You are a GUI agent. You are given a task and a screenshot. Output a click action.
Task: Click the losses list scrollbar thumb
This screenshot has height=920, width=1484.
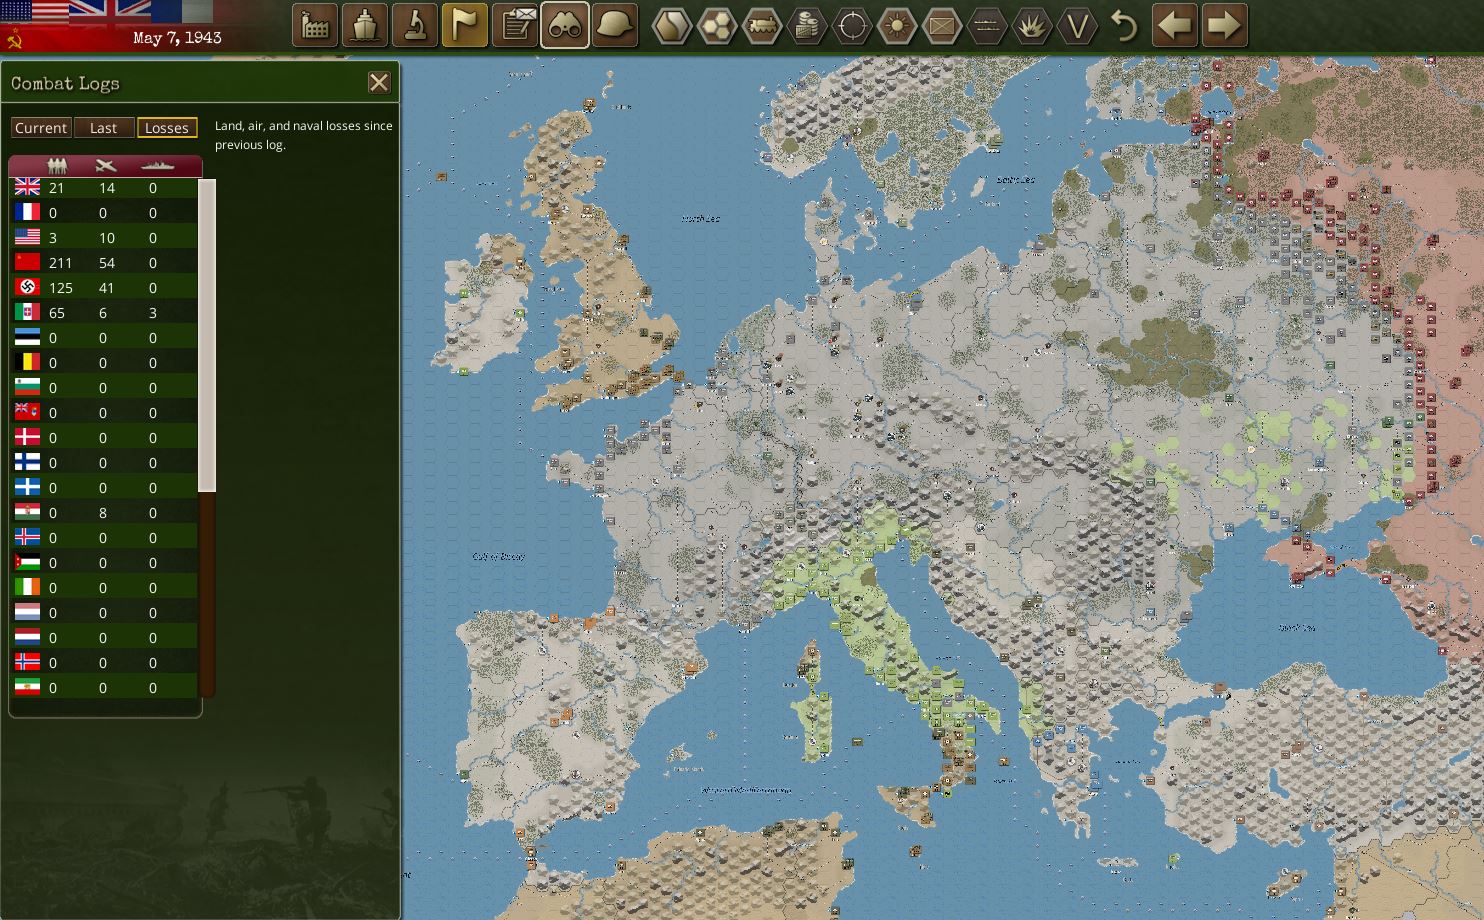[x=208, y=336]
